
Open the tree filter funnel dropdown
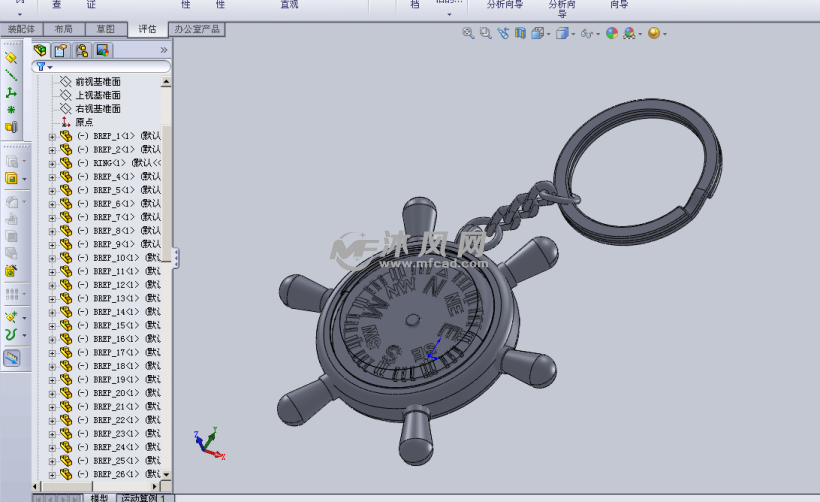click(44, 67)
